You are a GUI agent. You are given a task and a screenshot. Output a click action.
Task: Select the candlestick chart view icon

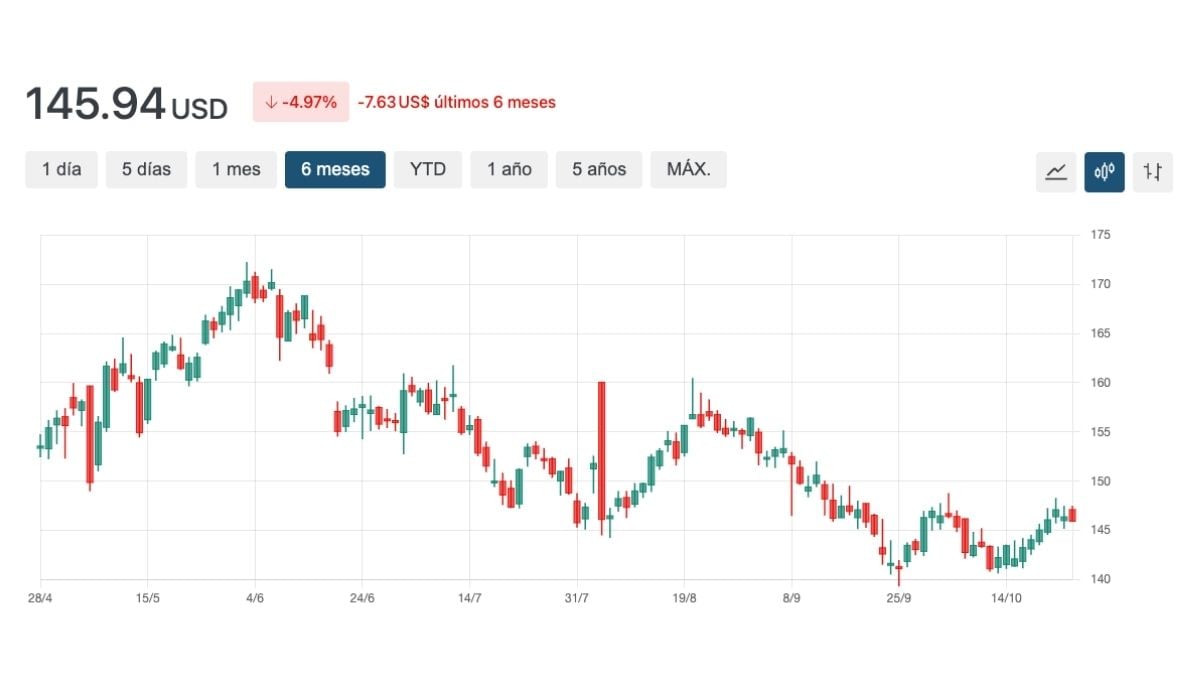click(x=1104, y=172)
